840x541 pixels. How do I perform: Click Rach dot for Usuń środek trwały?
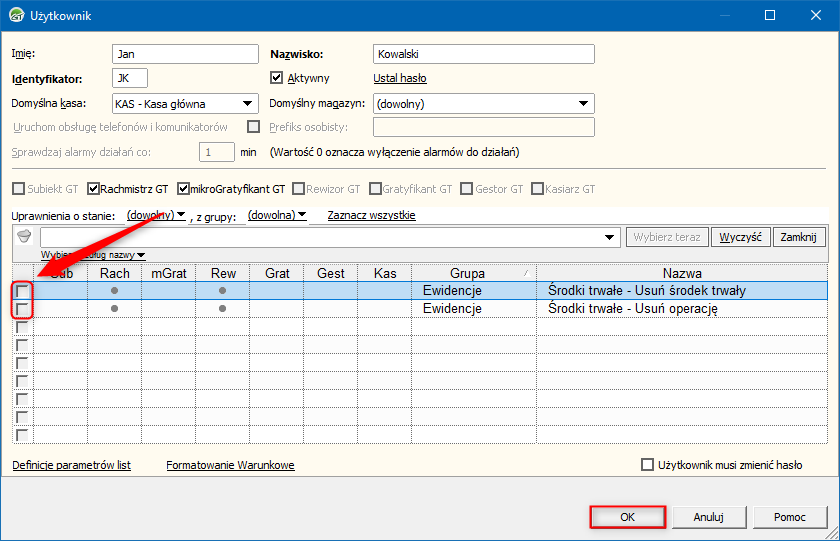click(x=115, y=291)
